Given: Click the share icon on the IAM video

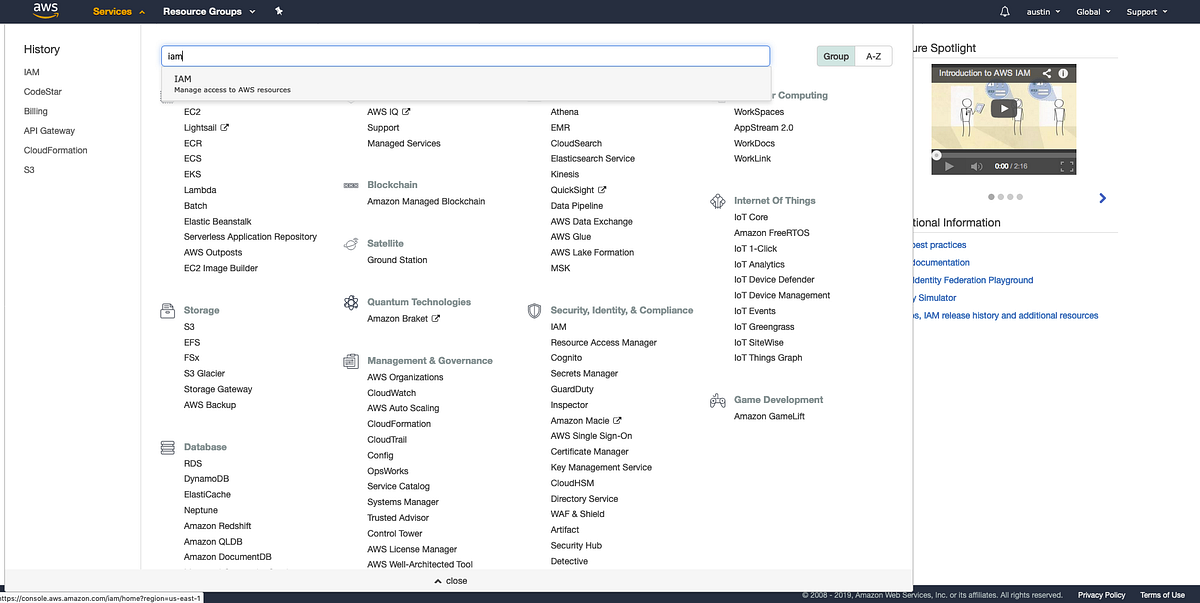Looking at the screenshot, I should pos(1047,73).
